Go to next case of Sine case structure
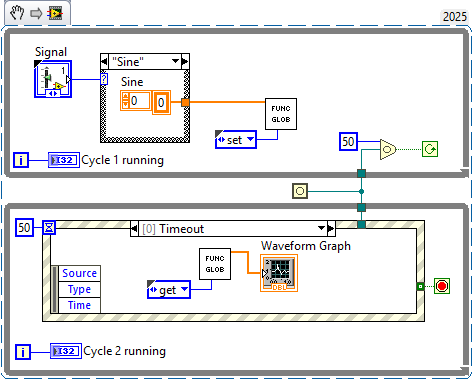This screenshot has height=380, width=473. click(x=185, y=61)
